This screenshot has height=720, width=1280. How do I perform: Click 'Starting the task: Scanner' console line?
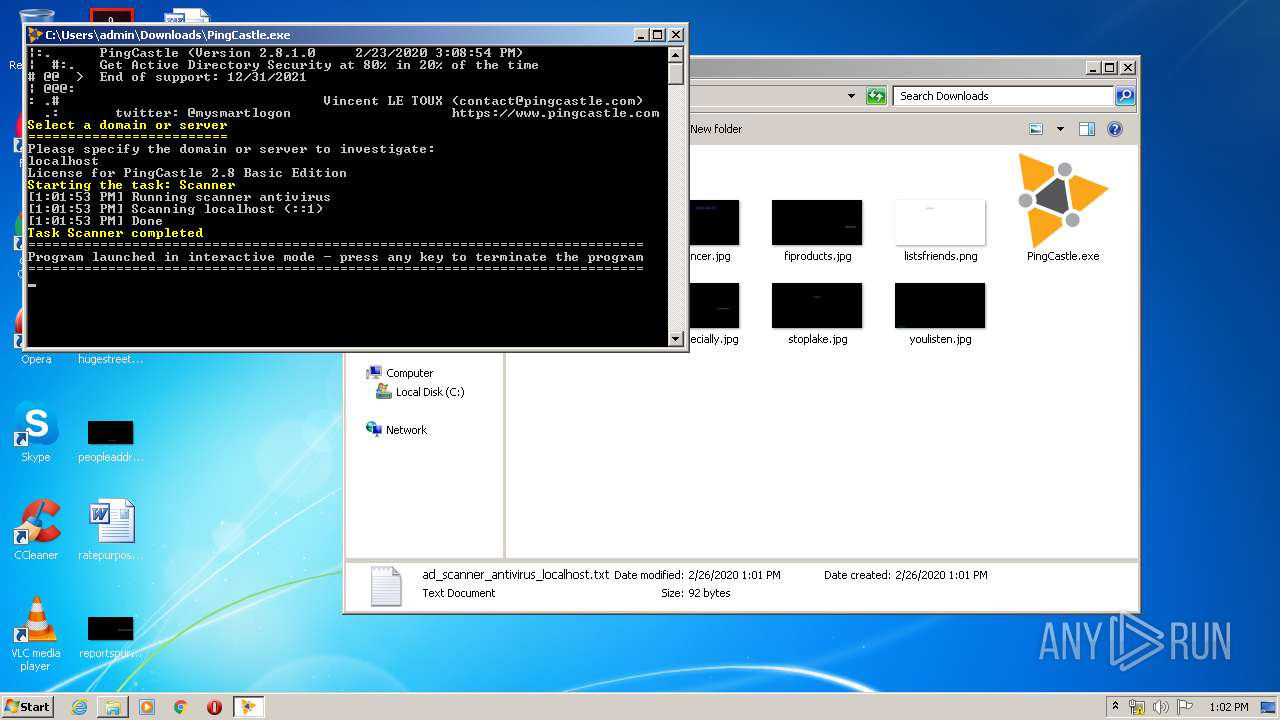pyautogui.click(x=131, y=185)
